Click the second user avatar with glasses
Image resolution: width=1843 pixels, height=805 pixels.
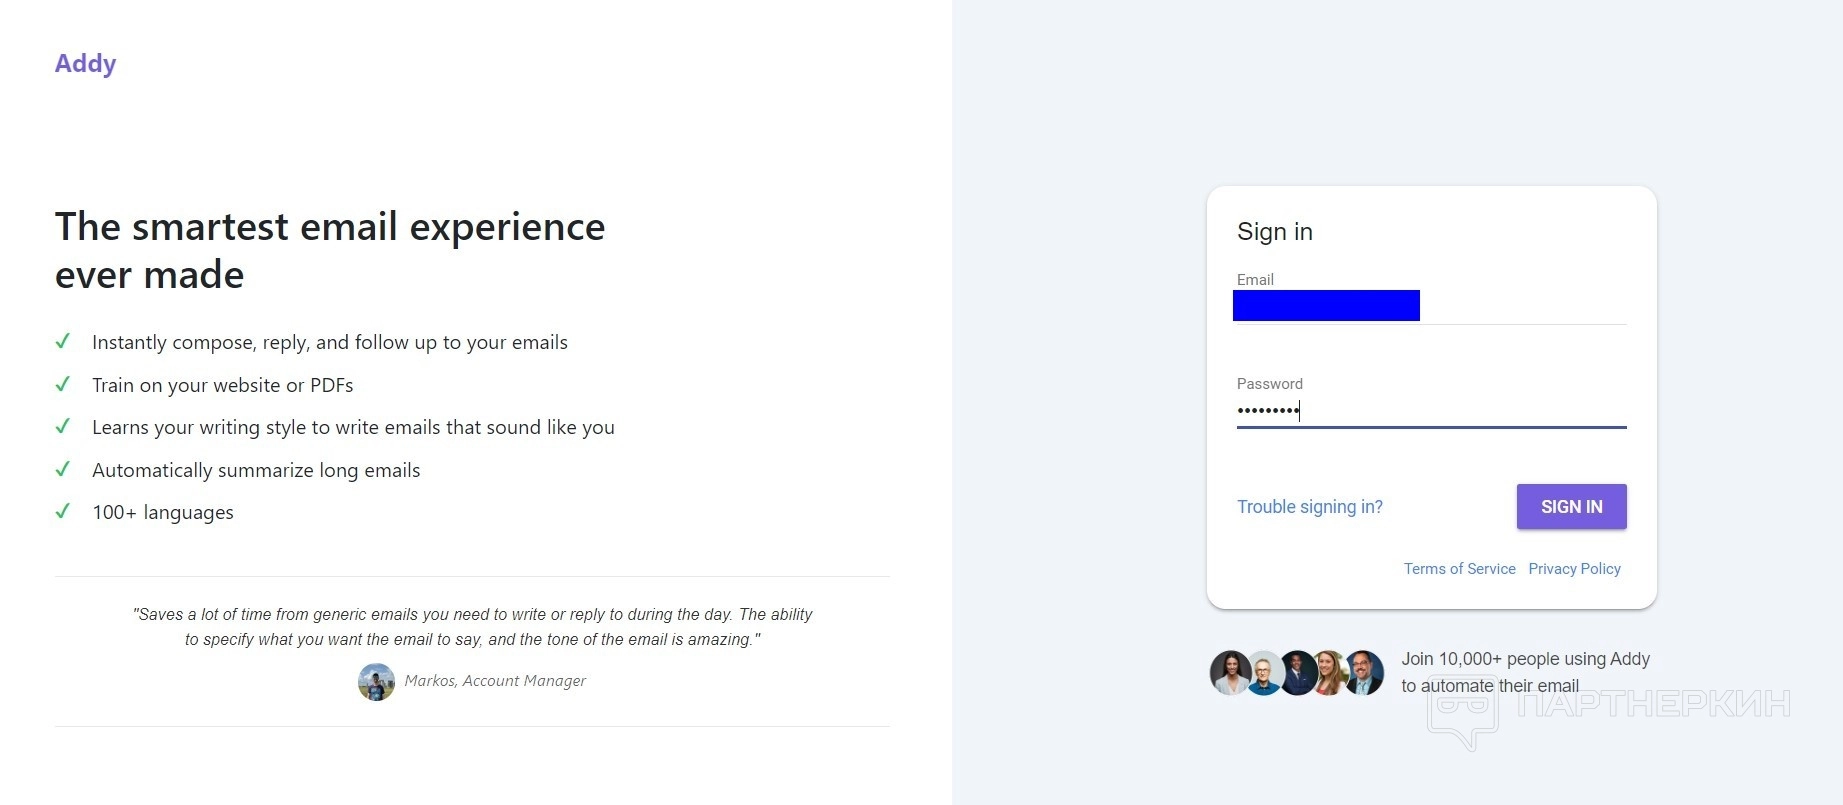(1264, 674)
